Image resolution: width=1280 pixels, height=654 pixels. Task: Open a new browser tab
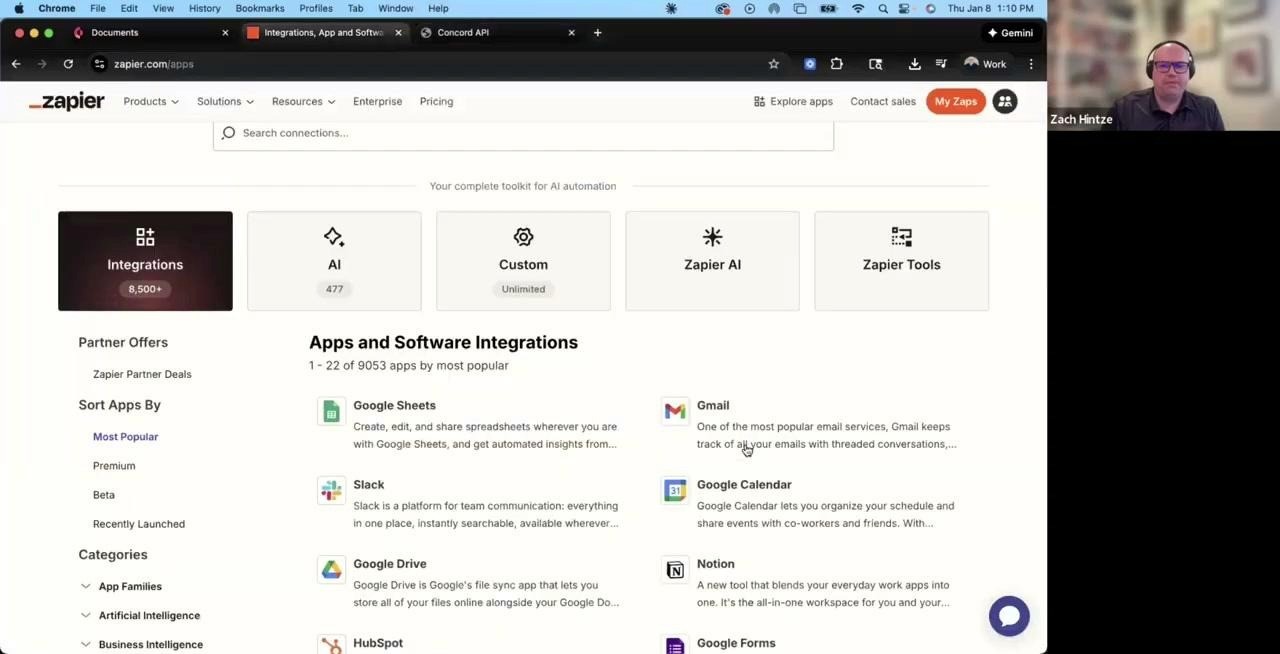pyautogui.click(x=597, y=33)
